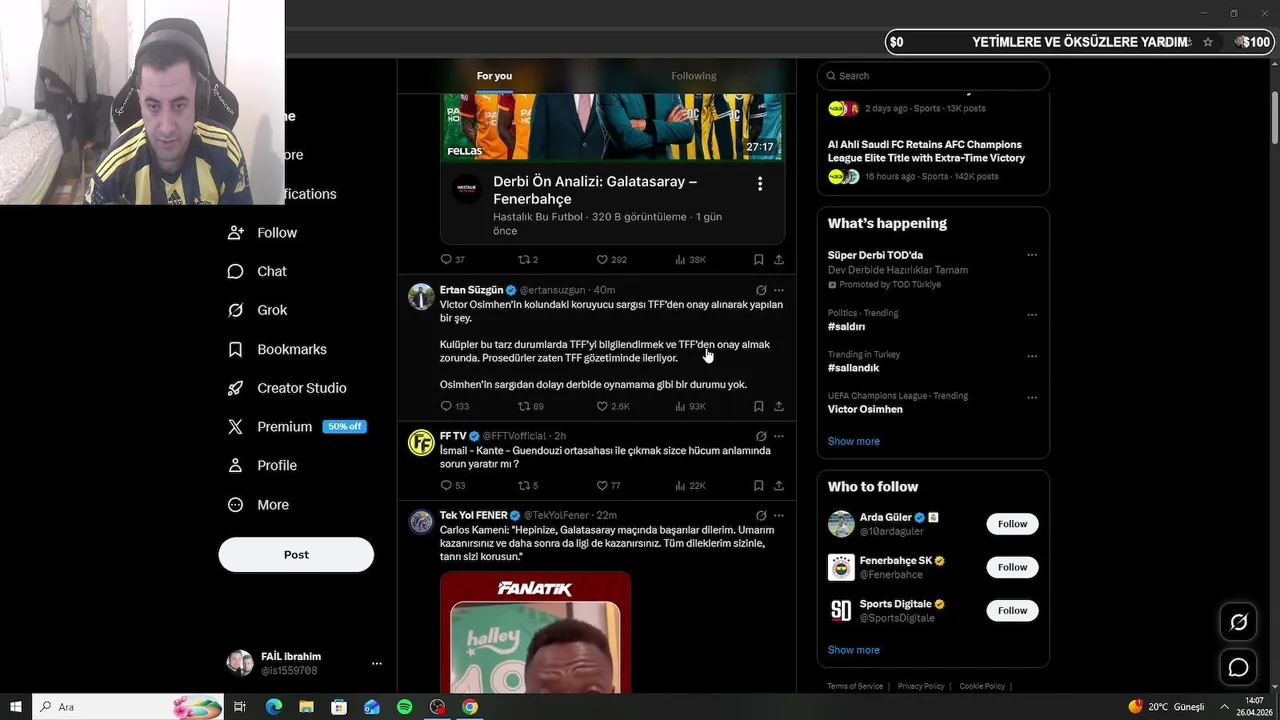Open Spotify from the taskbar
Viewport: 1280px width, 720px height.
click(404, 707)
